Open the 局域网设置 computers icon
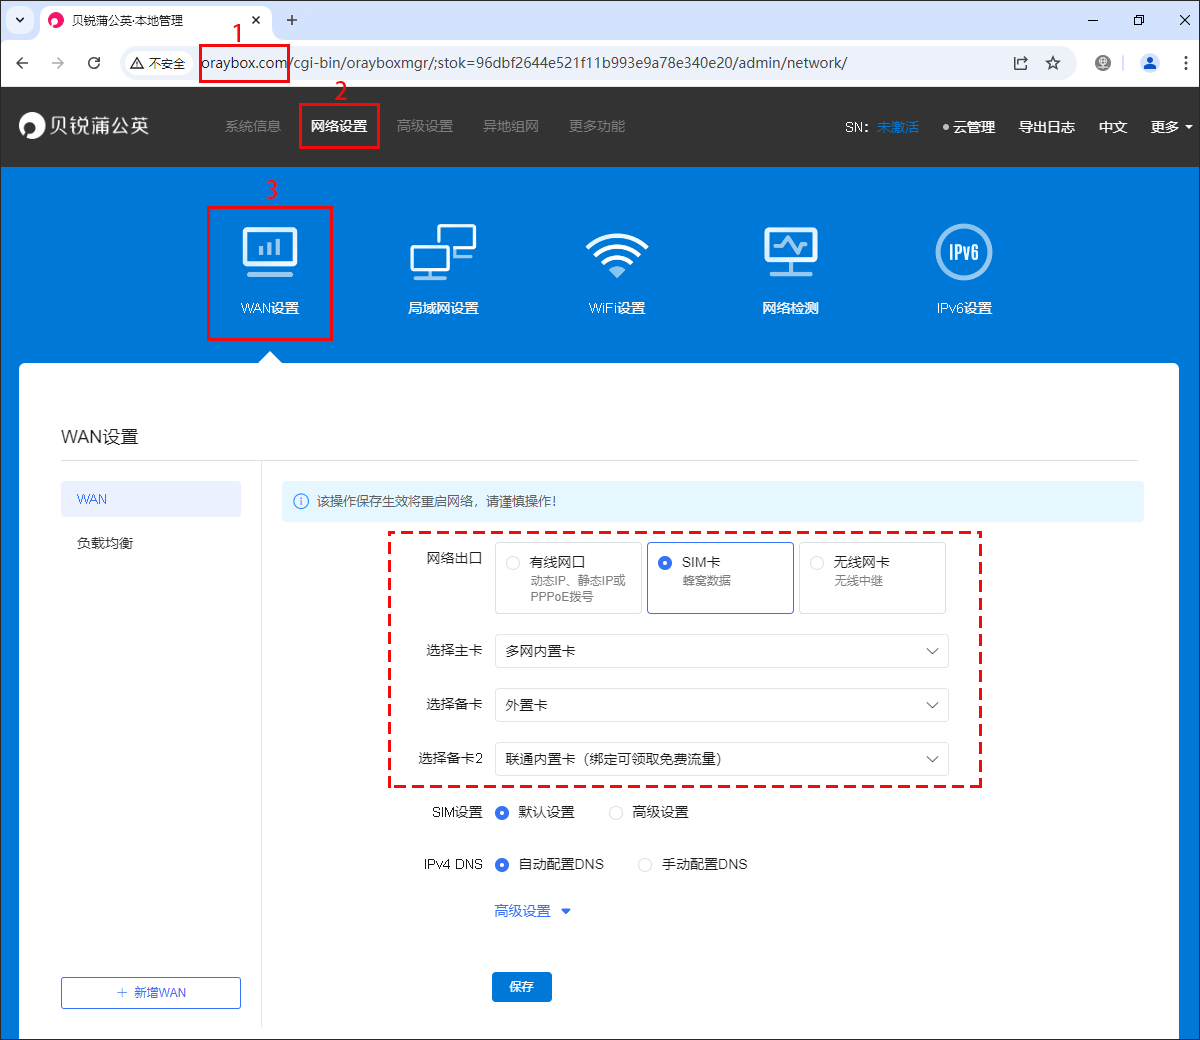This screenshot has width=1200, height=1040. point(443,252)
